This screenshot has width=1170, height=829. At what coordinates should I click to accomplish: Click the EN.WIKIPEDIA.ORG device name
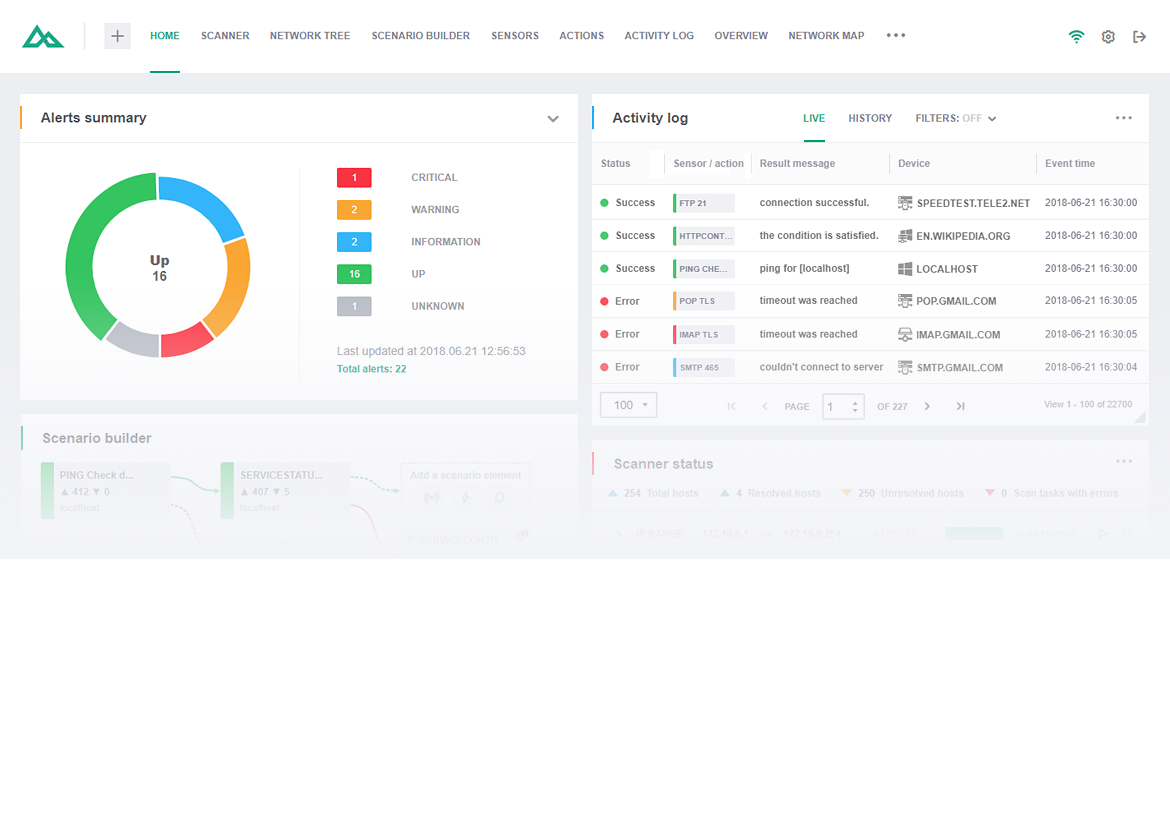click(963, 236)
